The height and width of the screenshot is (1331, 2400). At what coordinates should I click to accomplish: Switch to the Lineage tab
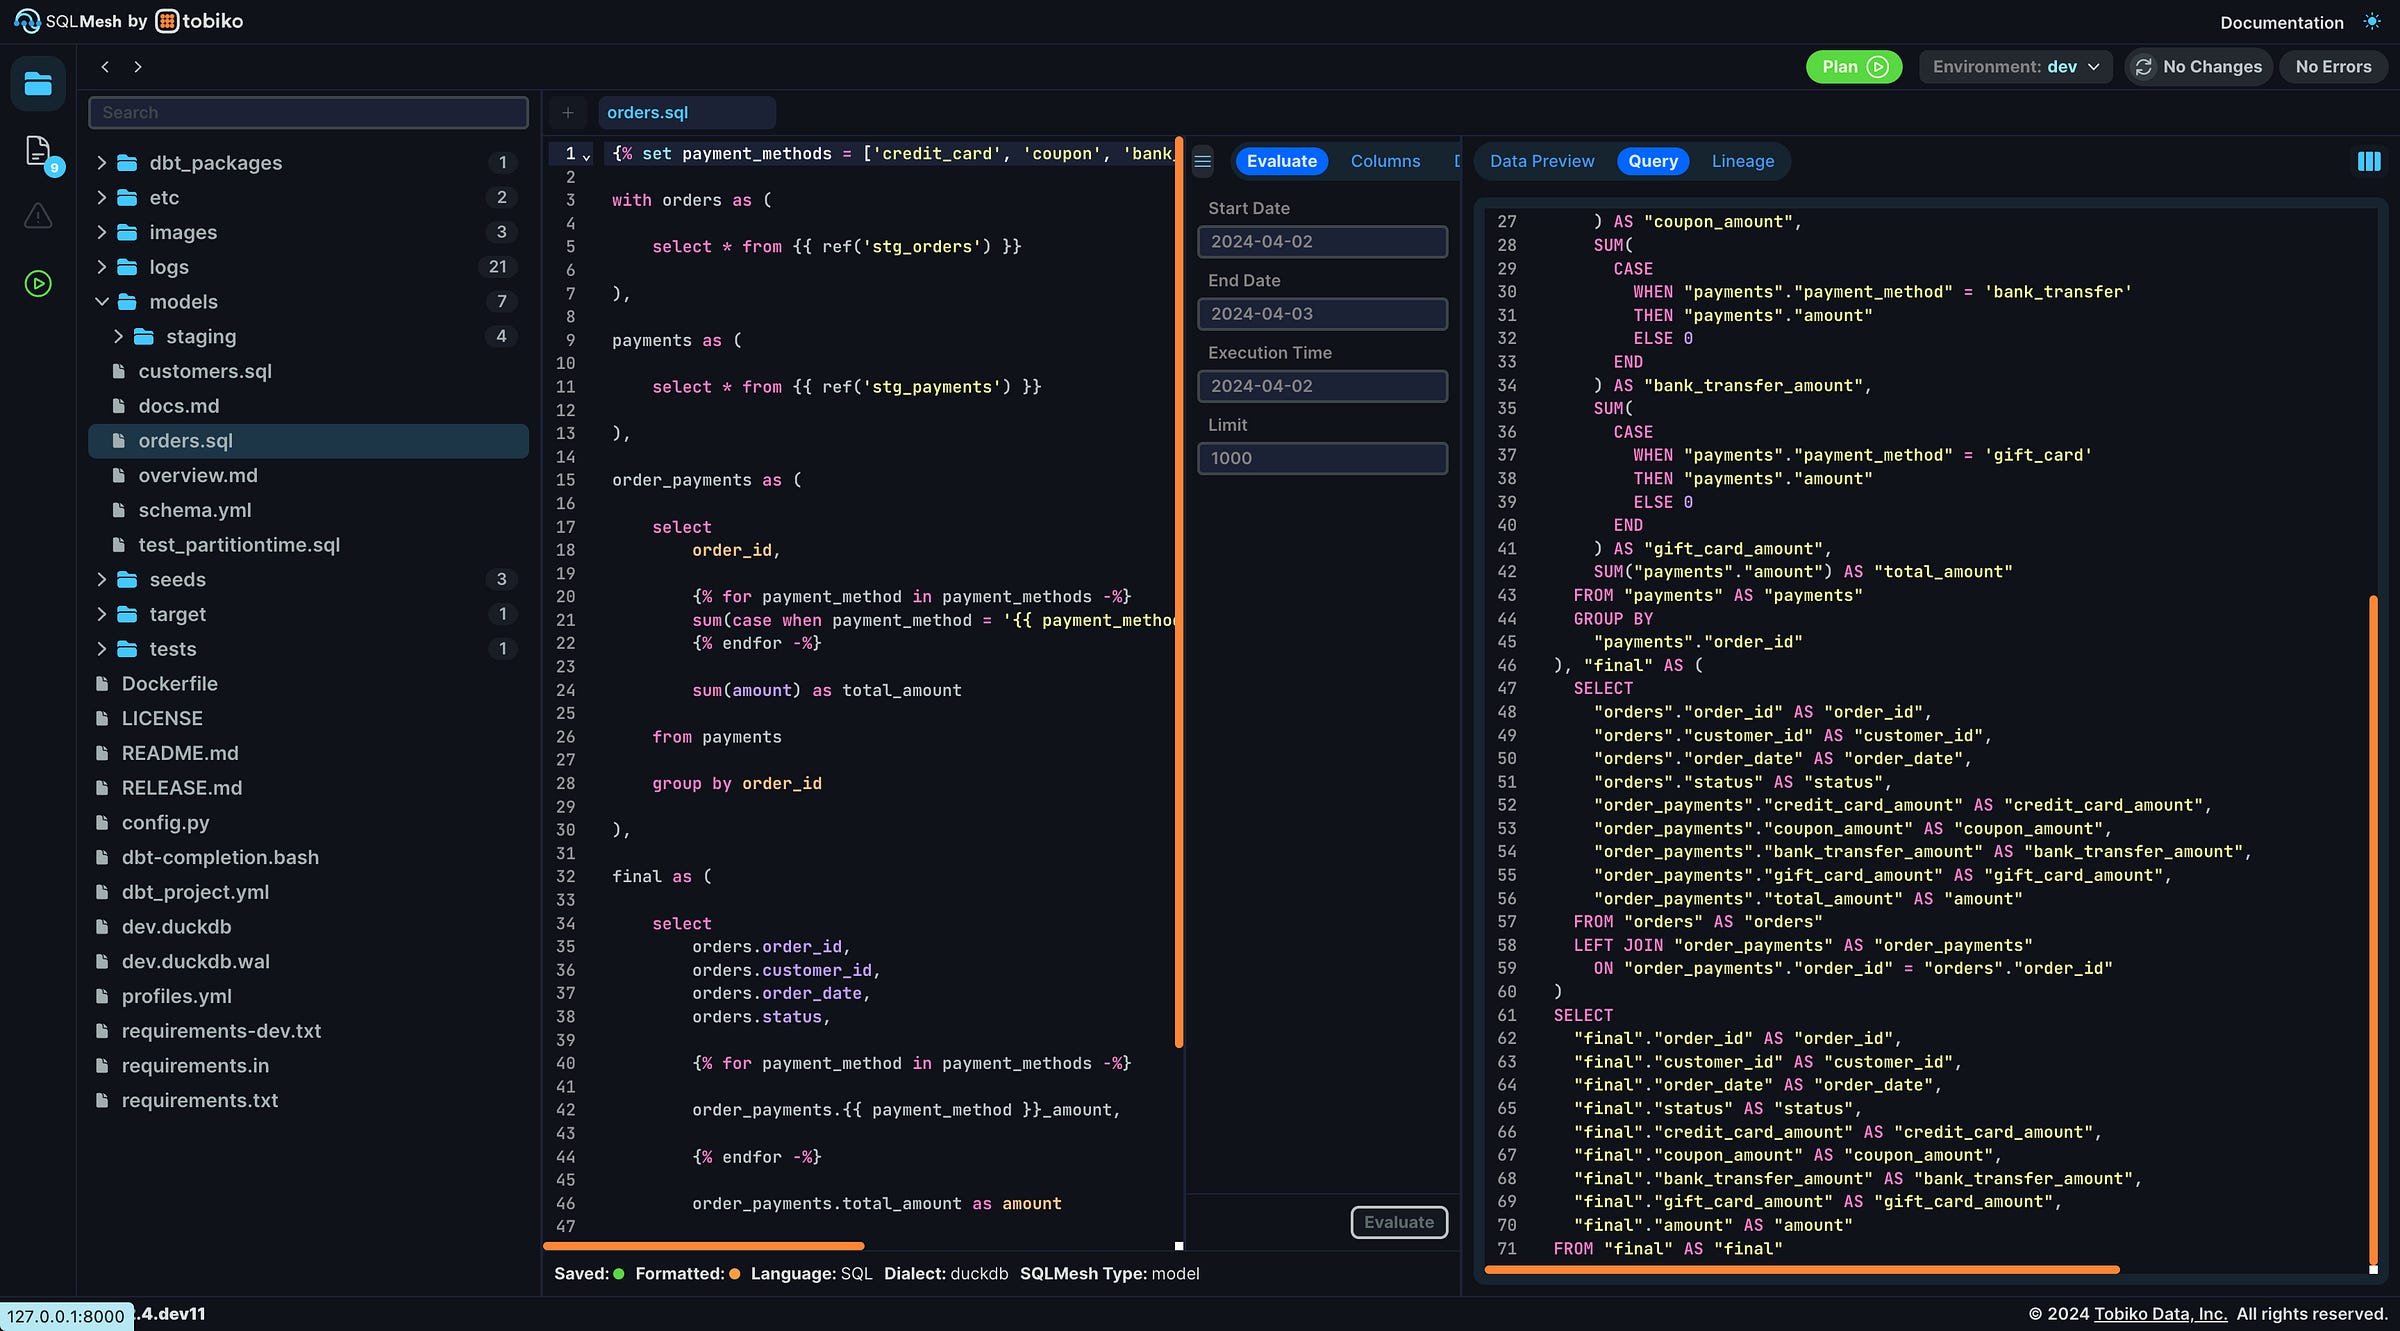pos(1743,161)
